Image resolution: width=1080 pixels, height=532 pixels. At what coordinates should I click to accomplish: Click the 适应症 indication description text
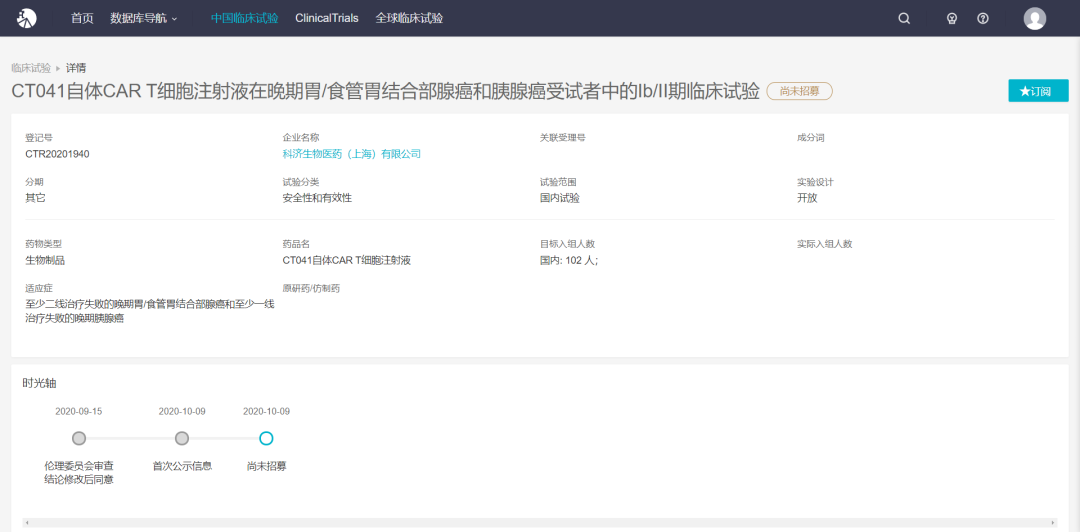[x=149, y=311]
